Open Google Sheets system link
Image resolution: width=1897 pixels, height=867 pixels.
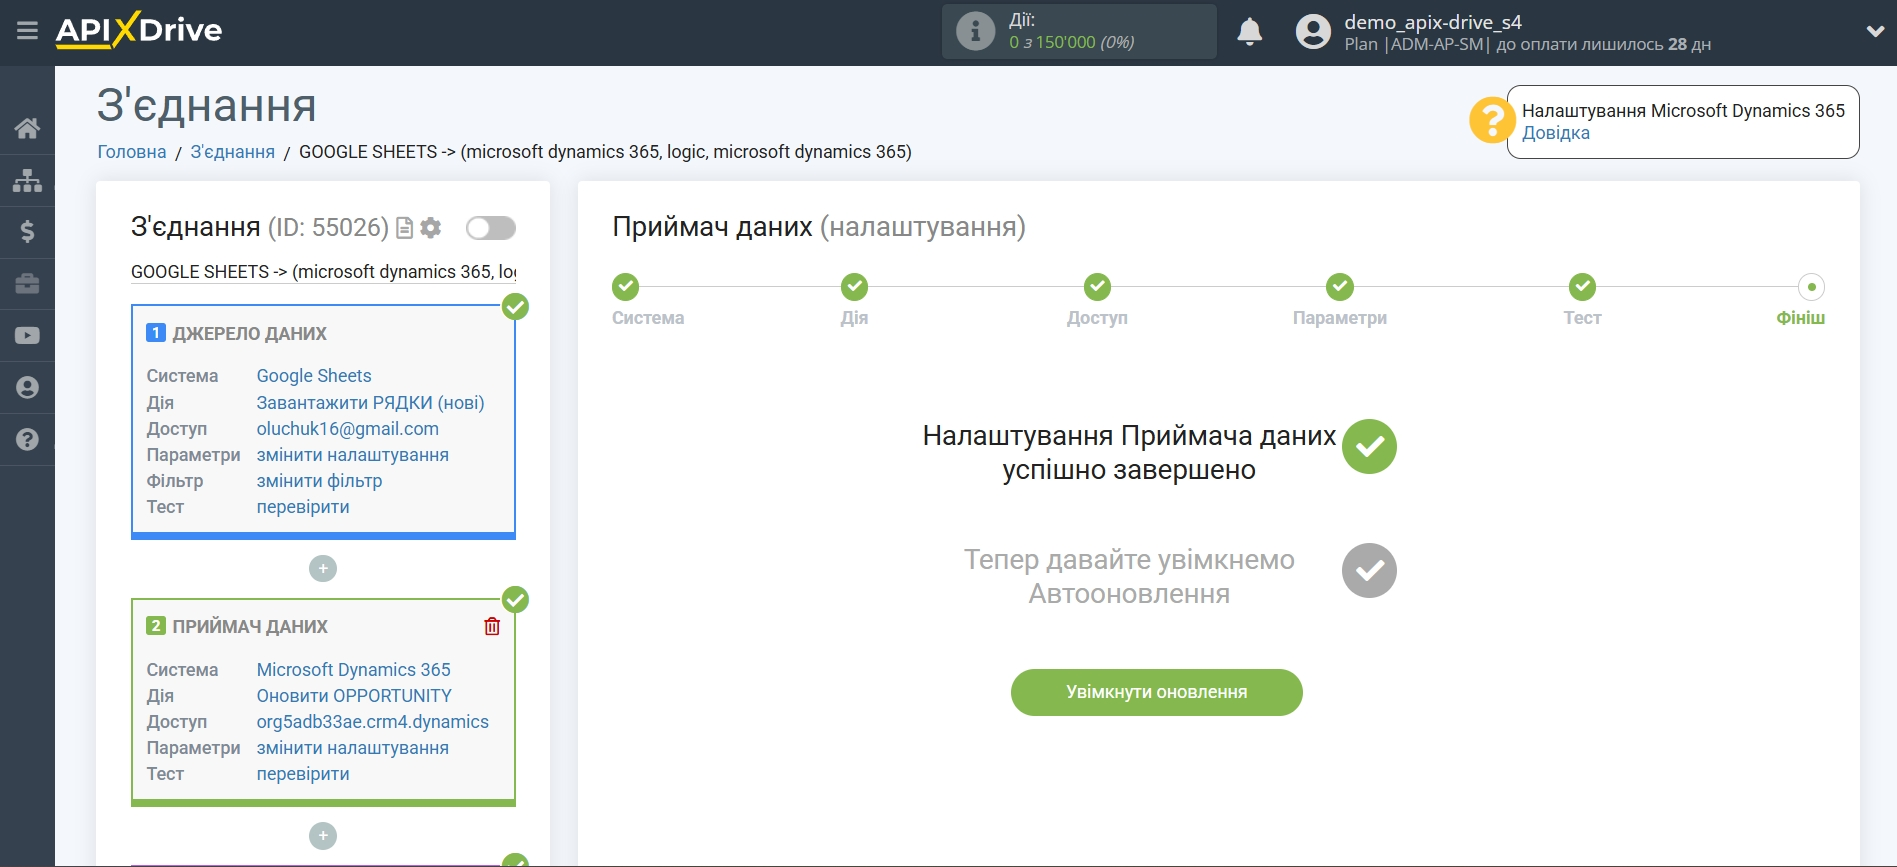pyautogui.click(x=314, y=376)
